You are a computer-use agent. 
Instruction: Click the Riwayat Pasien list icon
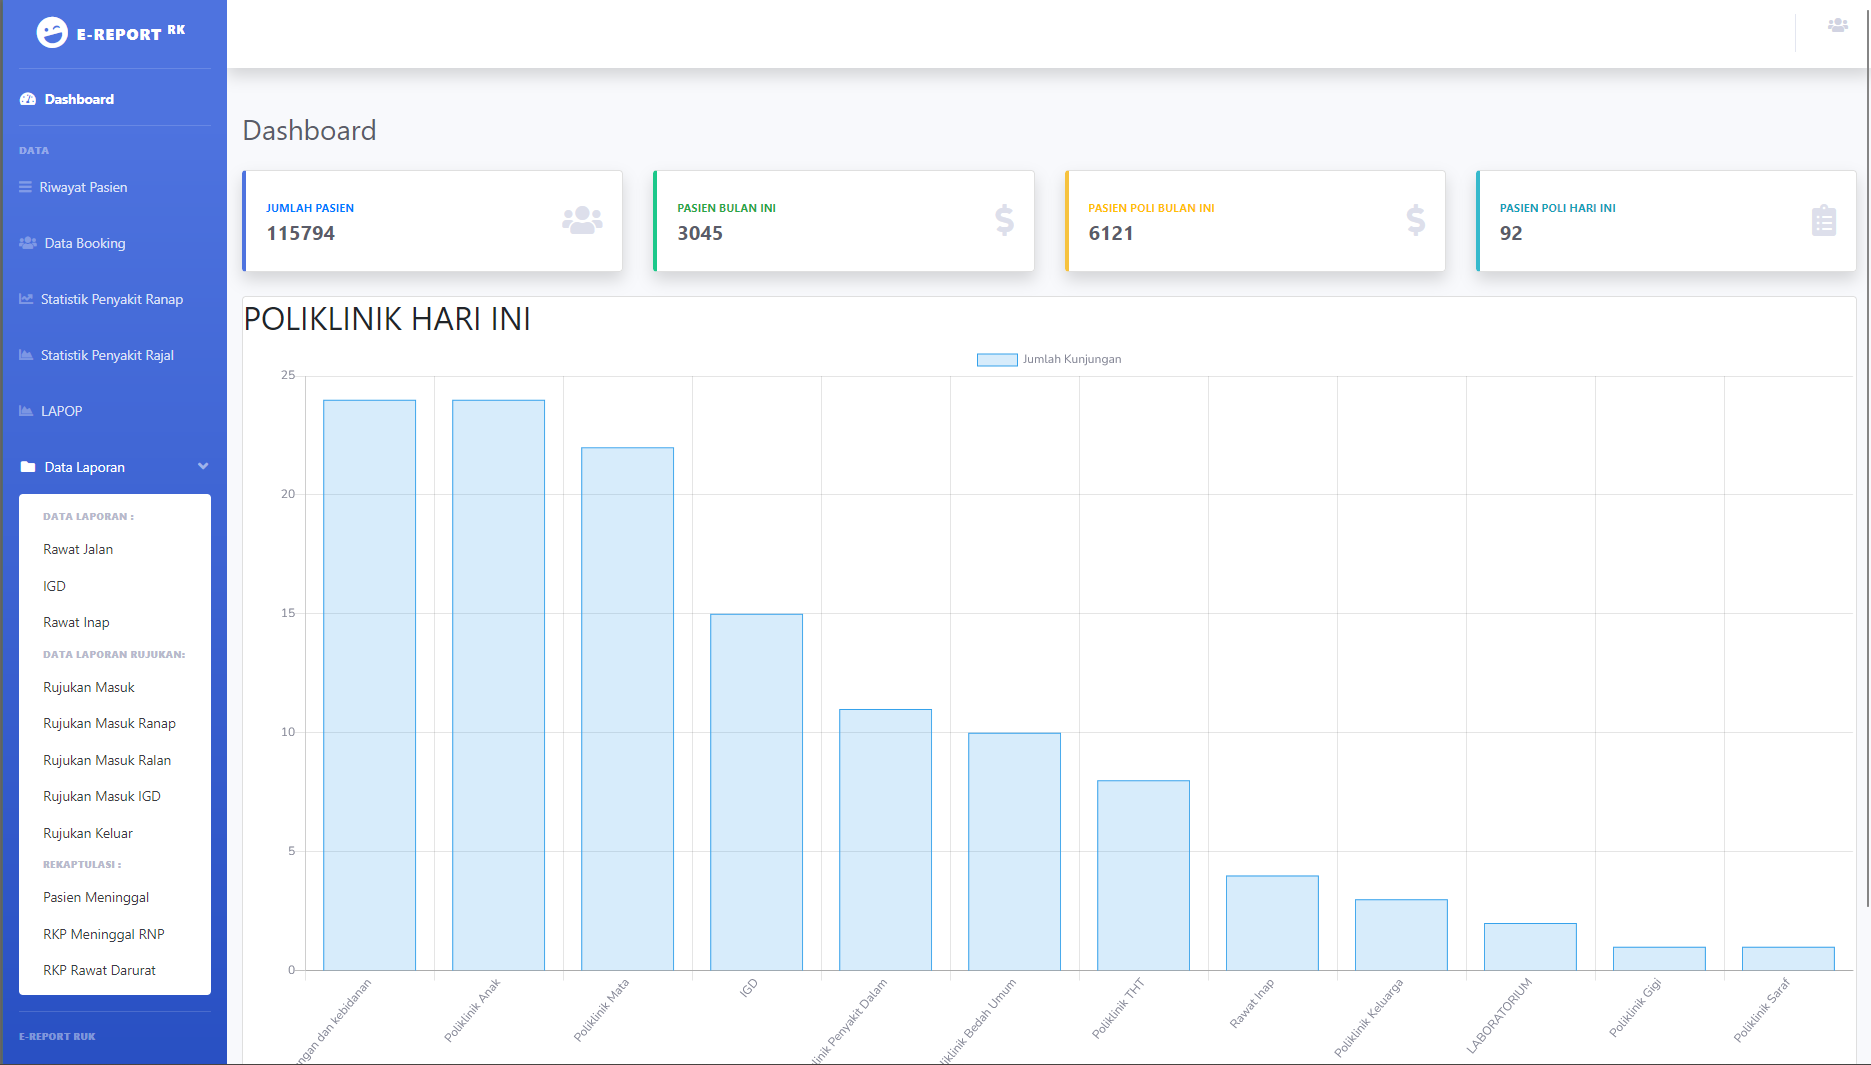pos(25,187)
